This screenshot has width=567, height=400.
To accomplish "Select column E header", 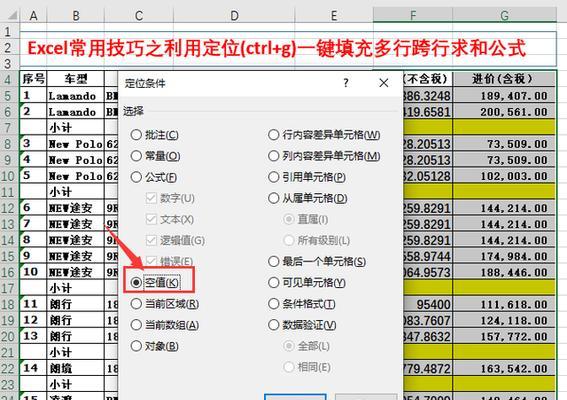I will [x=334, y=15].
